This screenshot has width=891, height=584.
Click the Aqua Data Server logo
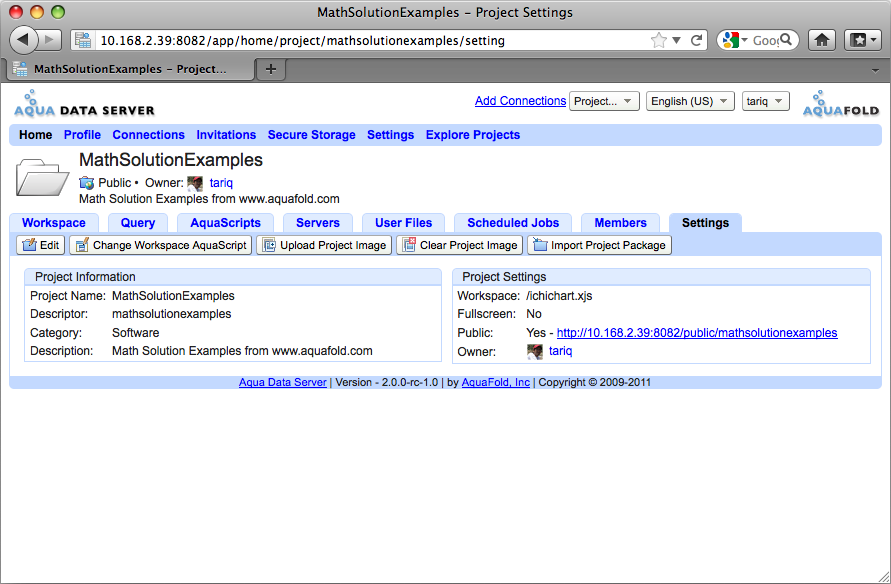[84, 103]
